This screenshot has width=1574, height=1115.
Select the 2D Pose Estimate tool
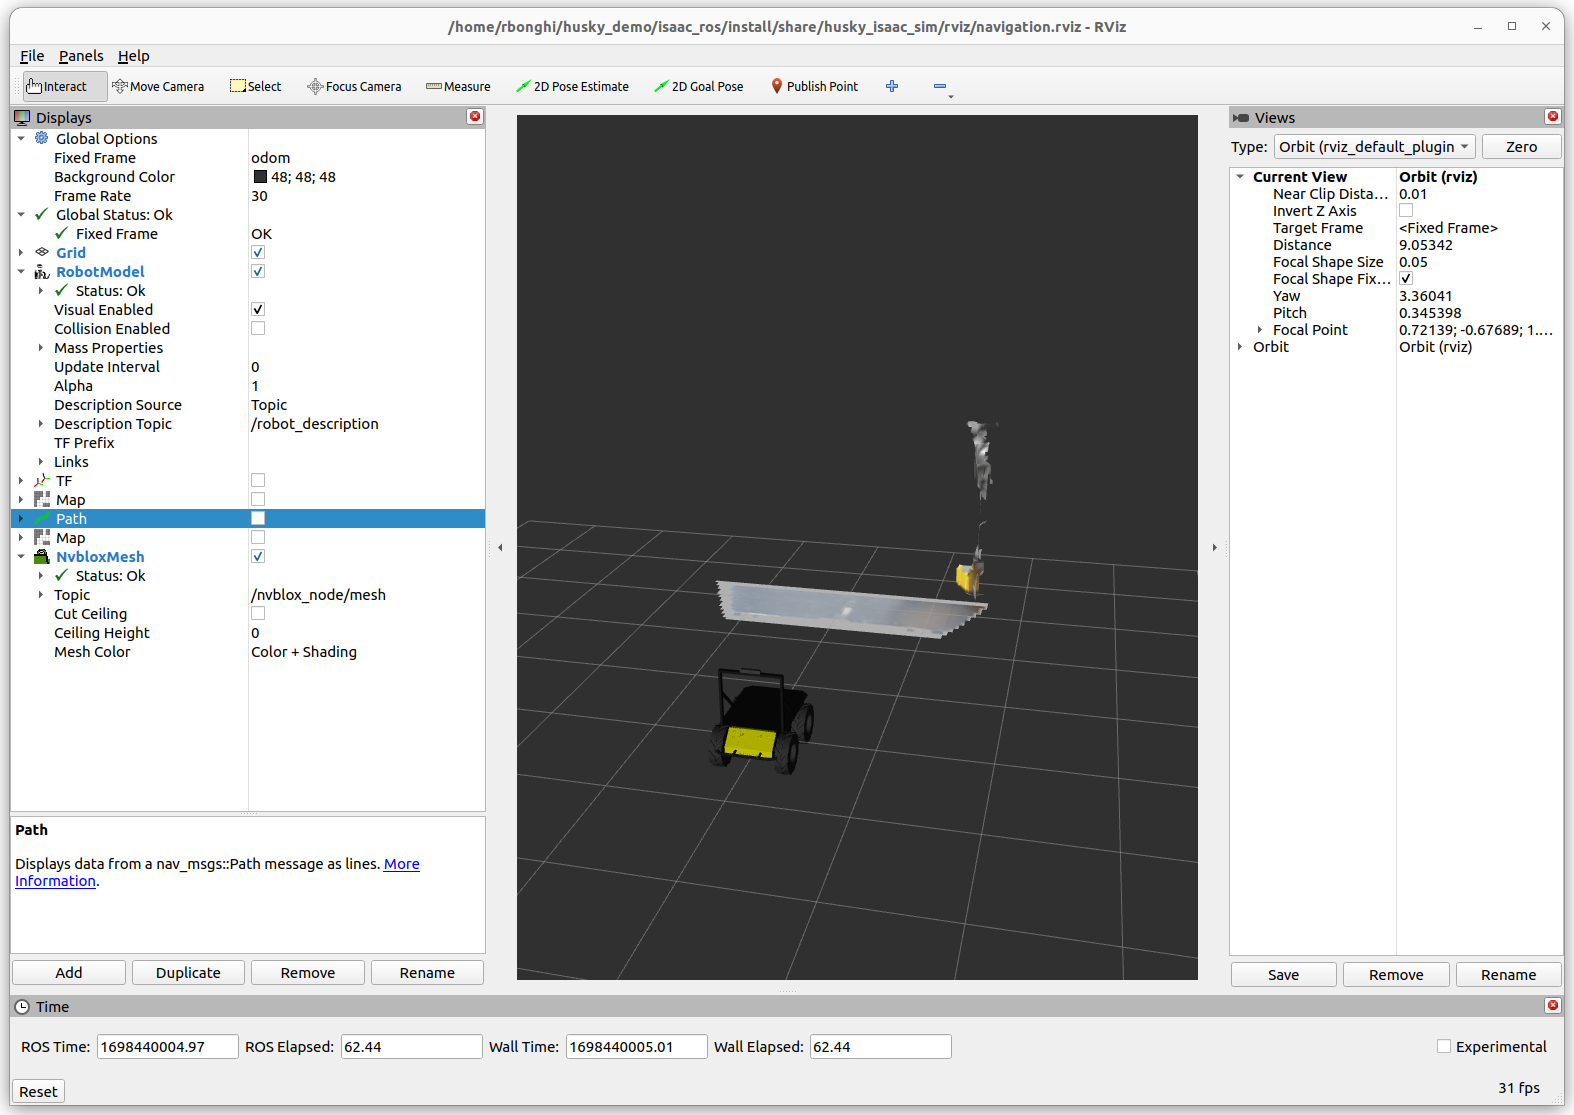(x=572, y=86)
